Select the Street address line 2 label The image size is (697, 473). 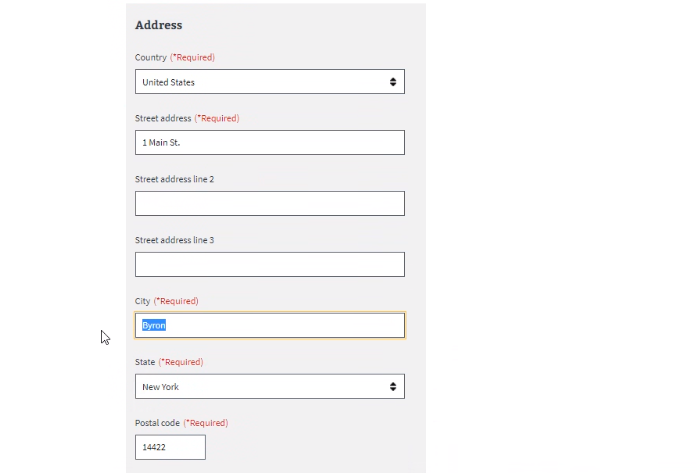[x=174, y=180]
